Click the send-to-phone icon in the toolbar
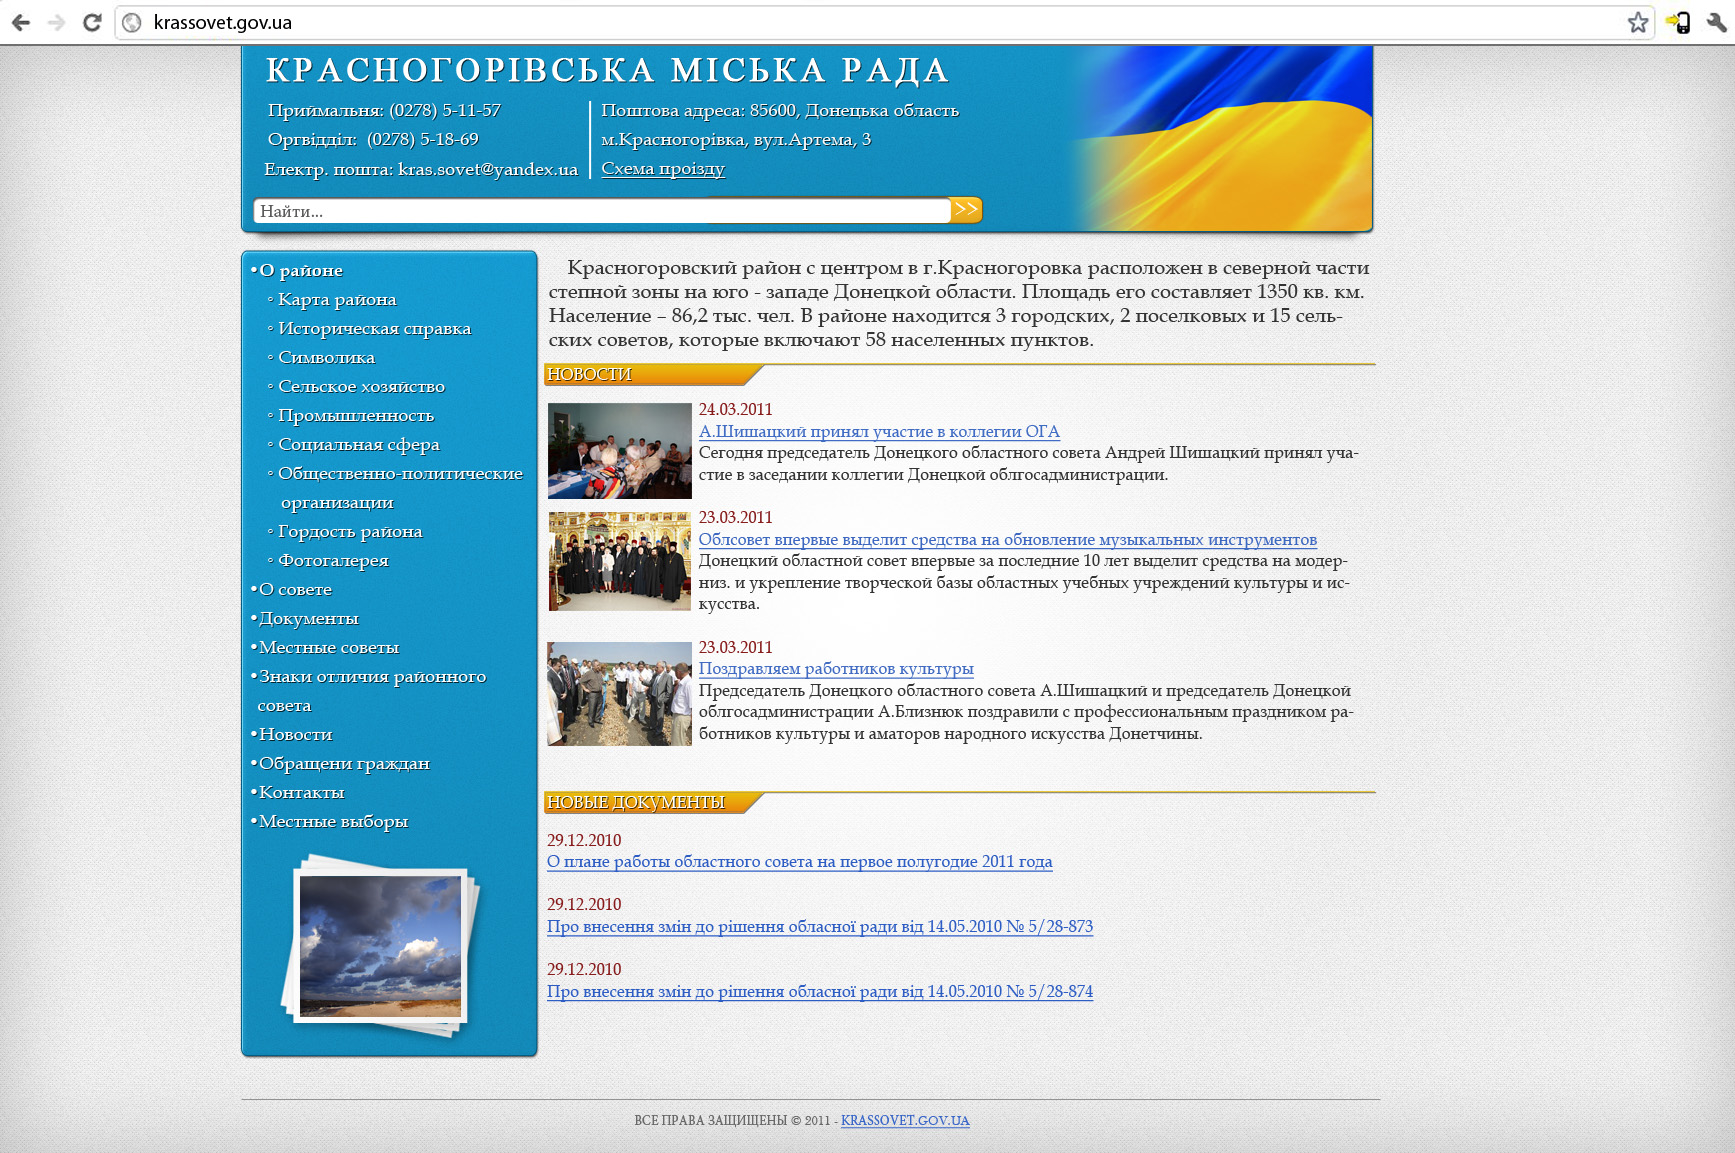This screenshot has width=1735, height=1153. [1679, 22]
